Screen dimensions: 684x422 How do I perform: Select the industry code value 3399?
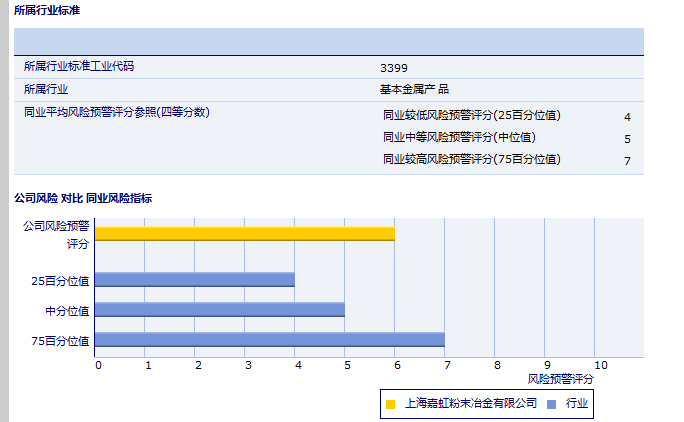(x=394, y=68)
